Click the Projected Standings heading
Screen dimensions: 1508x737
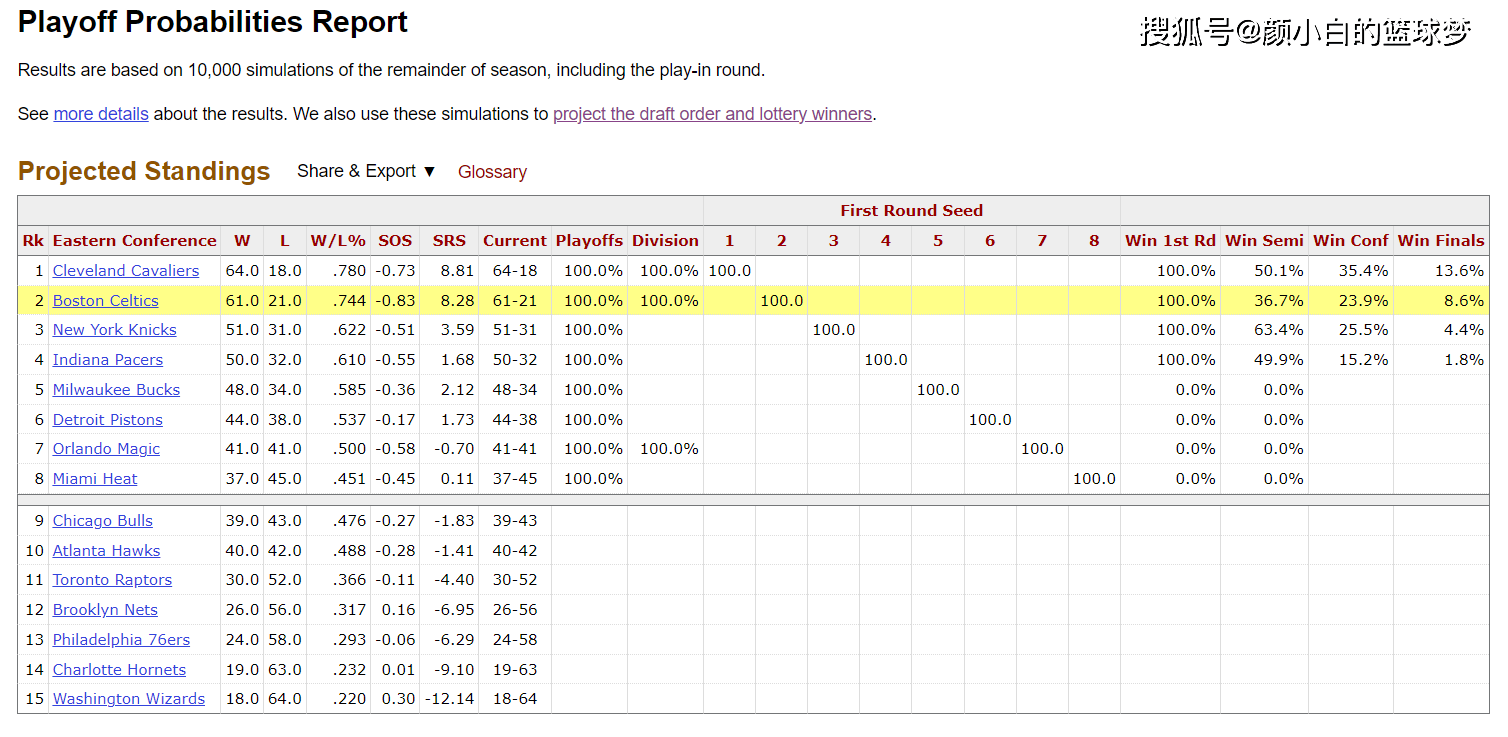[144, 171]
